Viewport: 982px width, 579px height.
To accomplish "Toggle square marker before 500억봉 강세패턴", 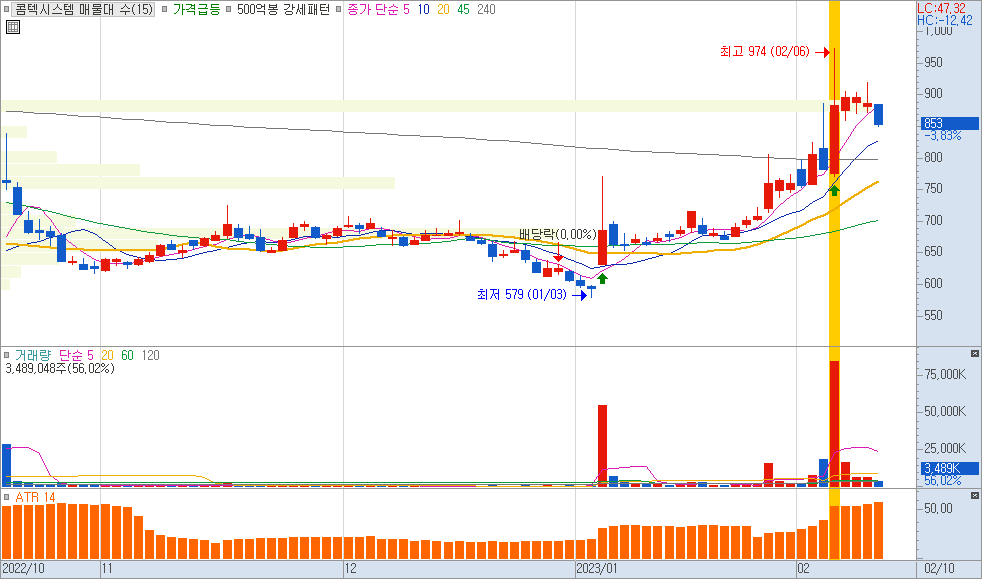I will (x=229, y=9).
